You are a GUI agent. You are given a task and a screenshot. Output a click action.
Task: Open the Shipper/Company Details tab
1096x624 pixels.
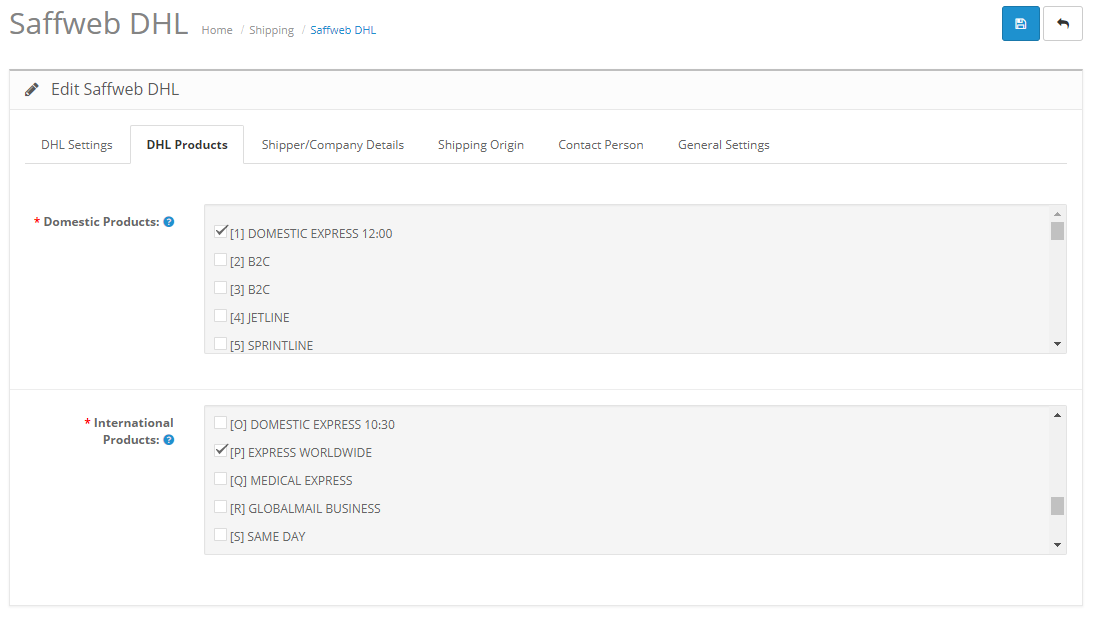(333, 145)
